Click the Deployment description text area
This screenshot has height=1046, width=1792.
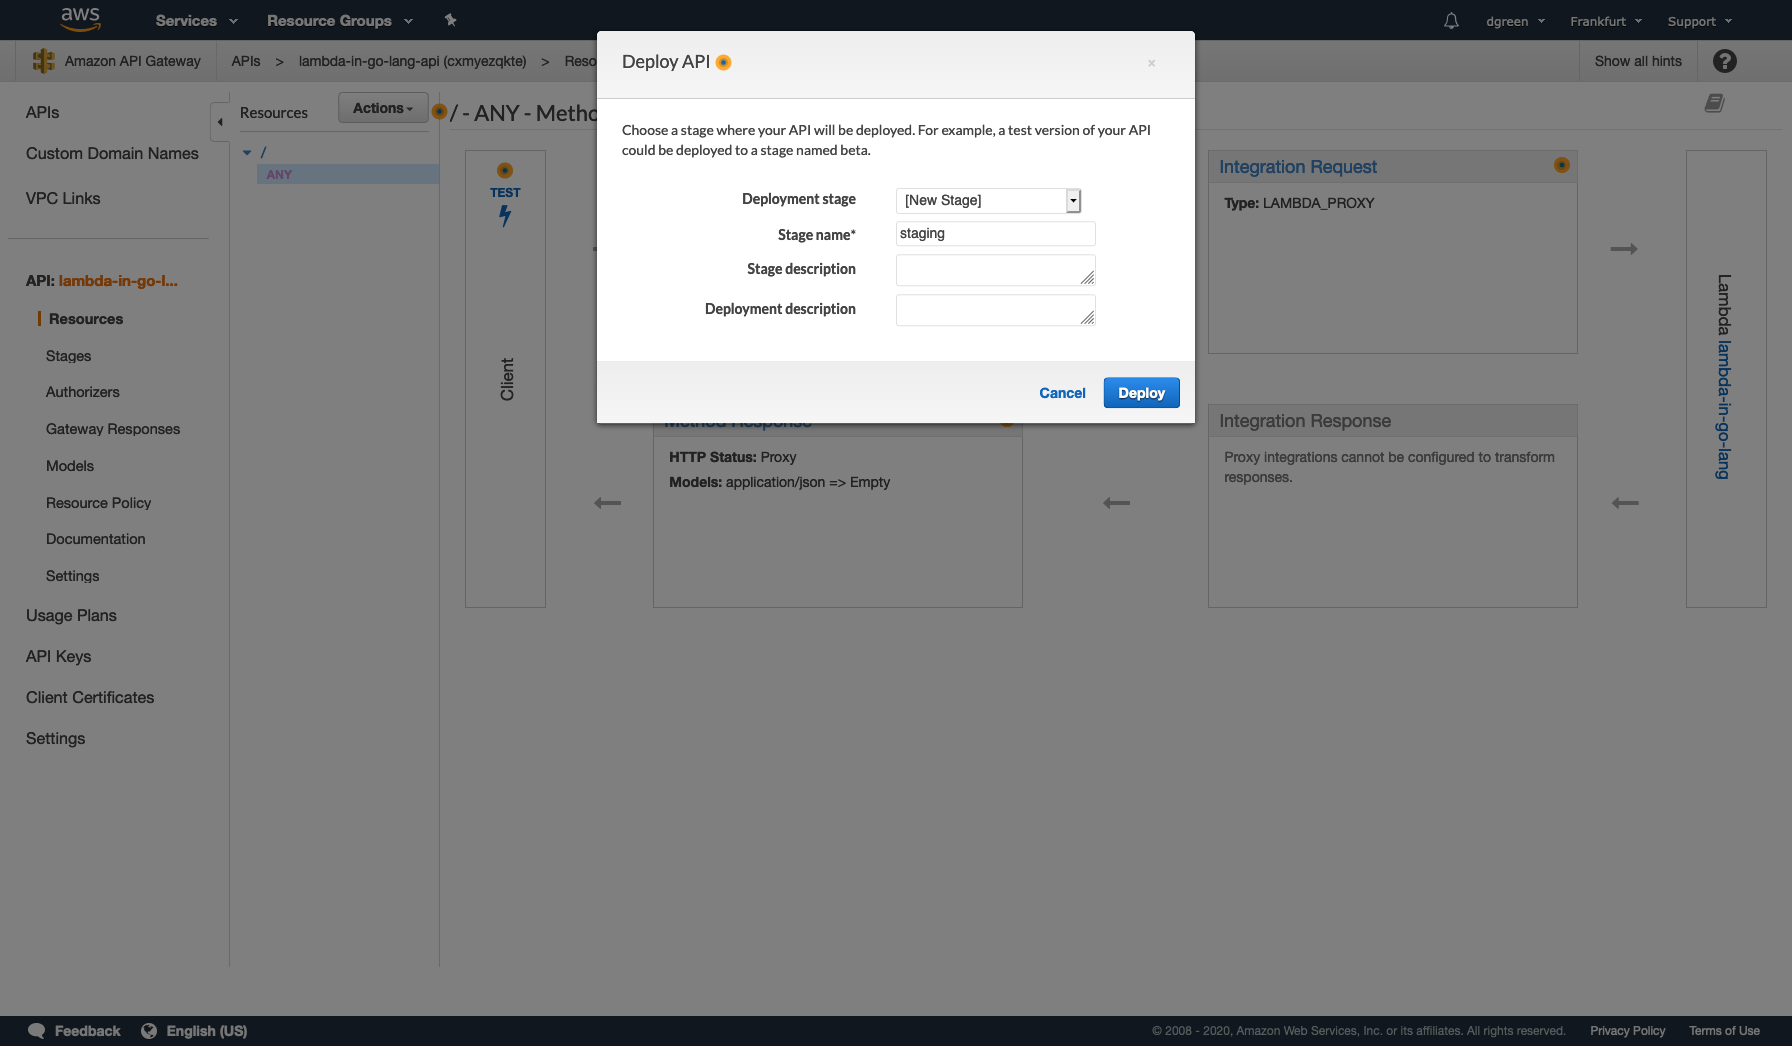[995, 310]
